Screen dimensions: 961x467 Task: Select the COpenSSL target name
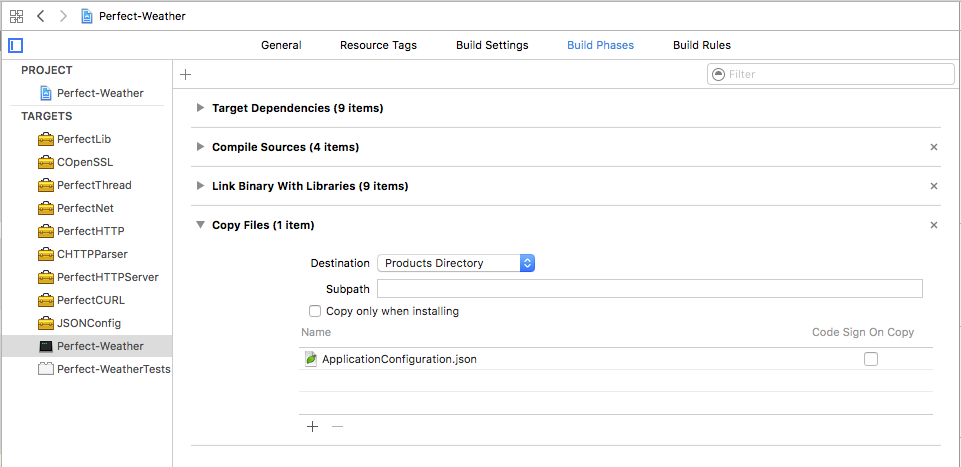tap(85, 162)
